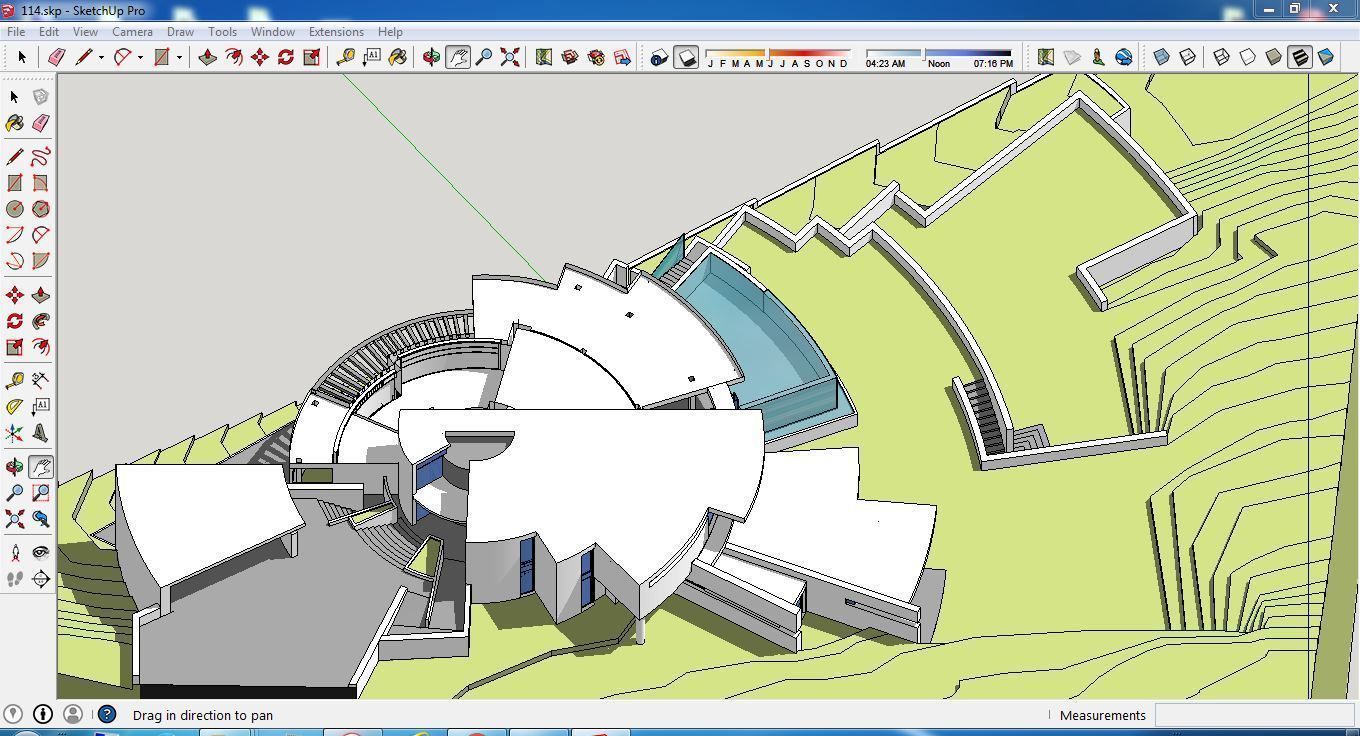The image size is (1360, 736).
Task: Expand the Shape tool dropdown arrow
Action: 179,57
